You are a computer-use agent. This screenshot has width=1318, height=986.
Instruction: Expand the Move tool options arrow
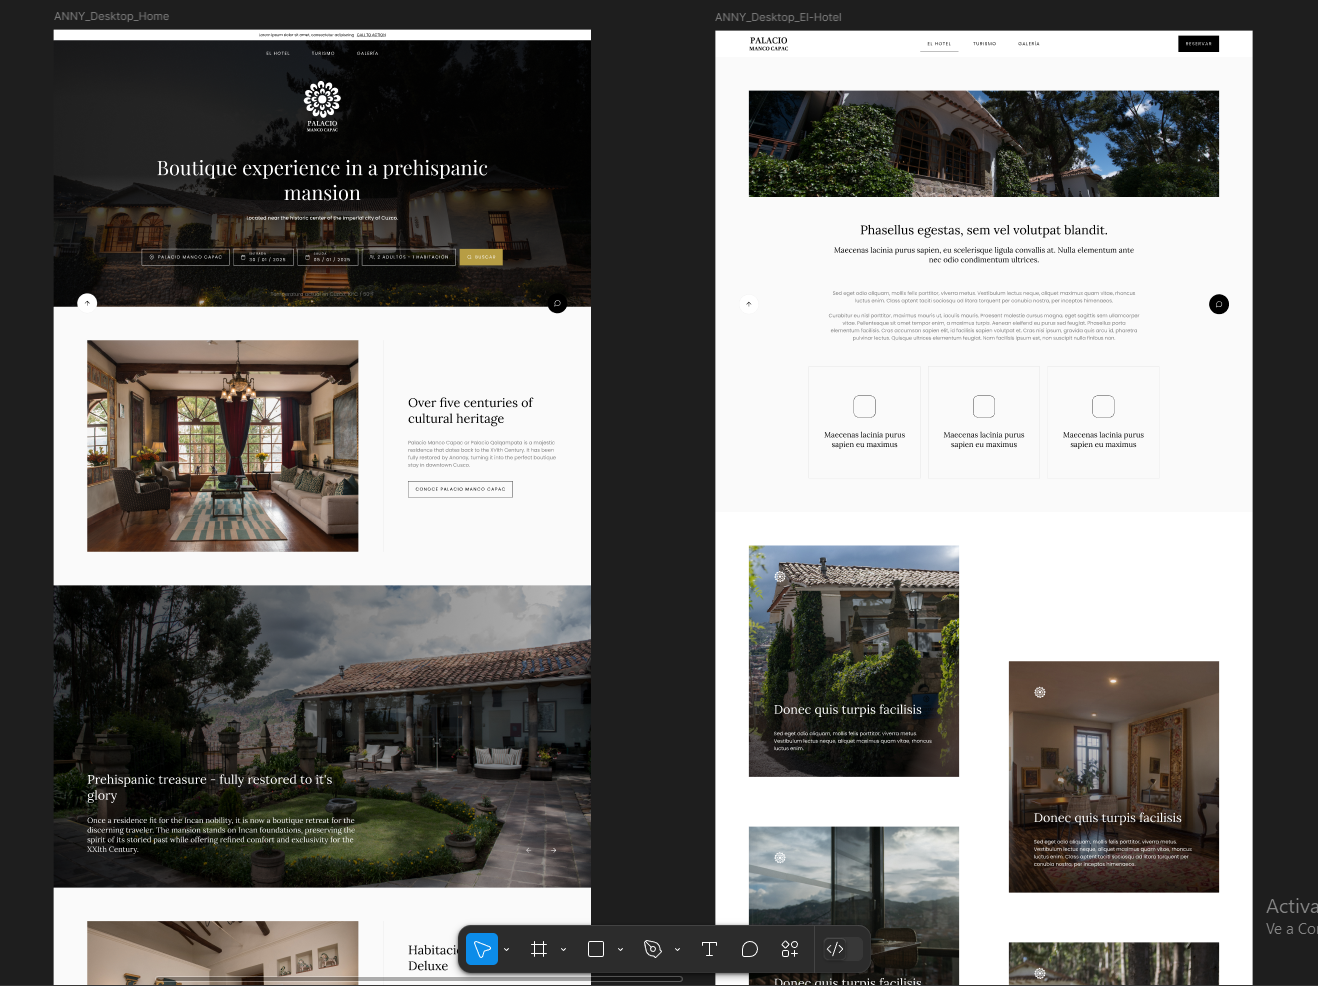pyautogui.click(x=507, y=949)
